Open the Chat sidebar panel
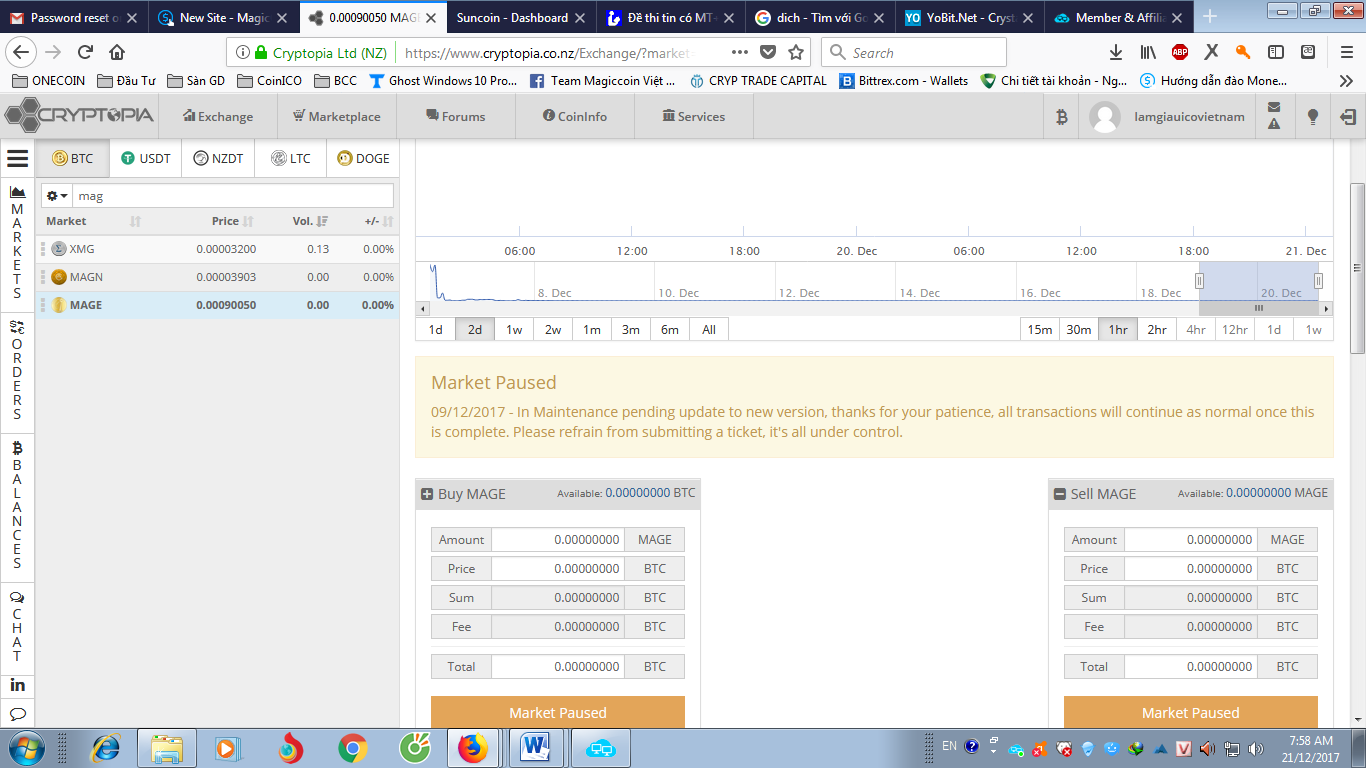 (x=17, y=626)
